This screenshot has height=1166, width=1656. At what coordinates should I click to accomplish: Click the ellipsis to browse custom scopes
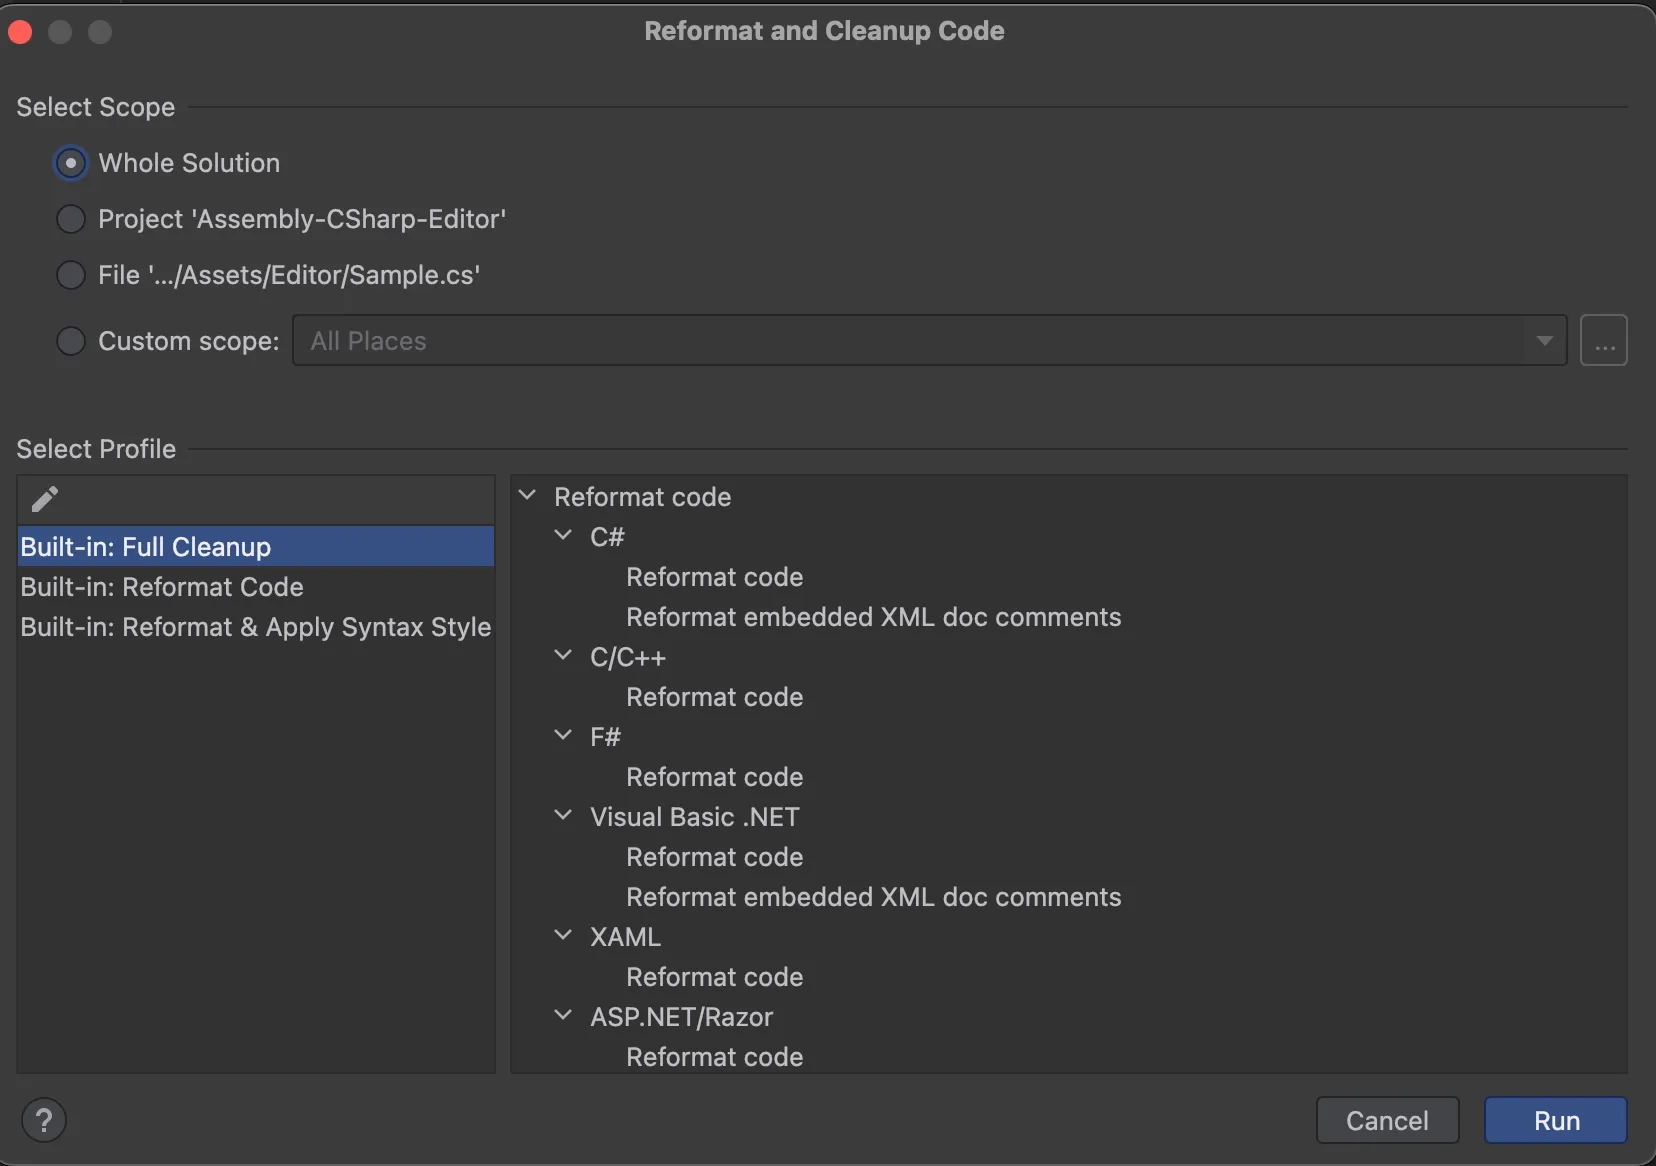tap(1605, 340)
